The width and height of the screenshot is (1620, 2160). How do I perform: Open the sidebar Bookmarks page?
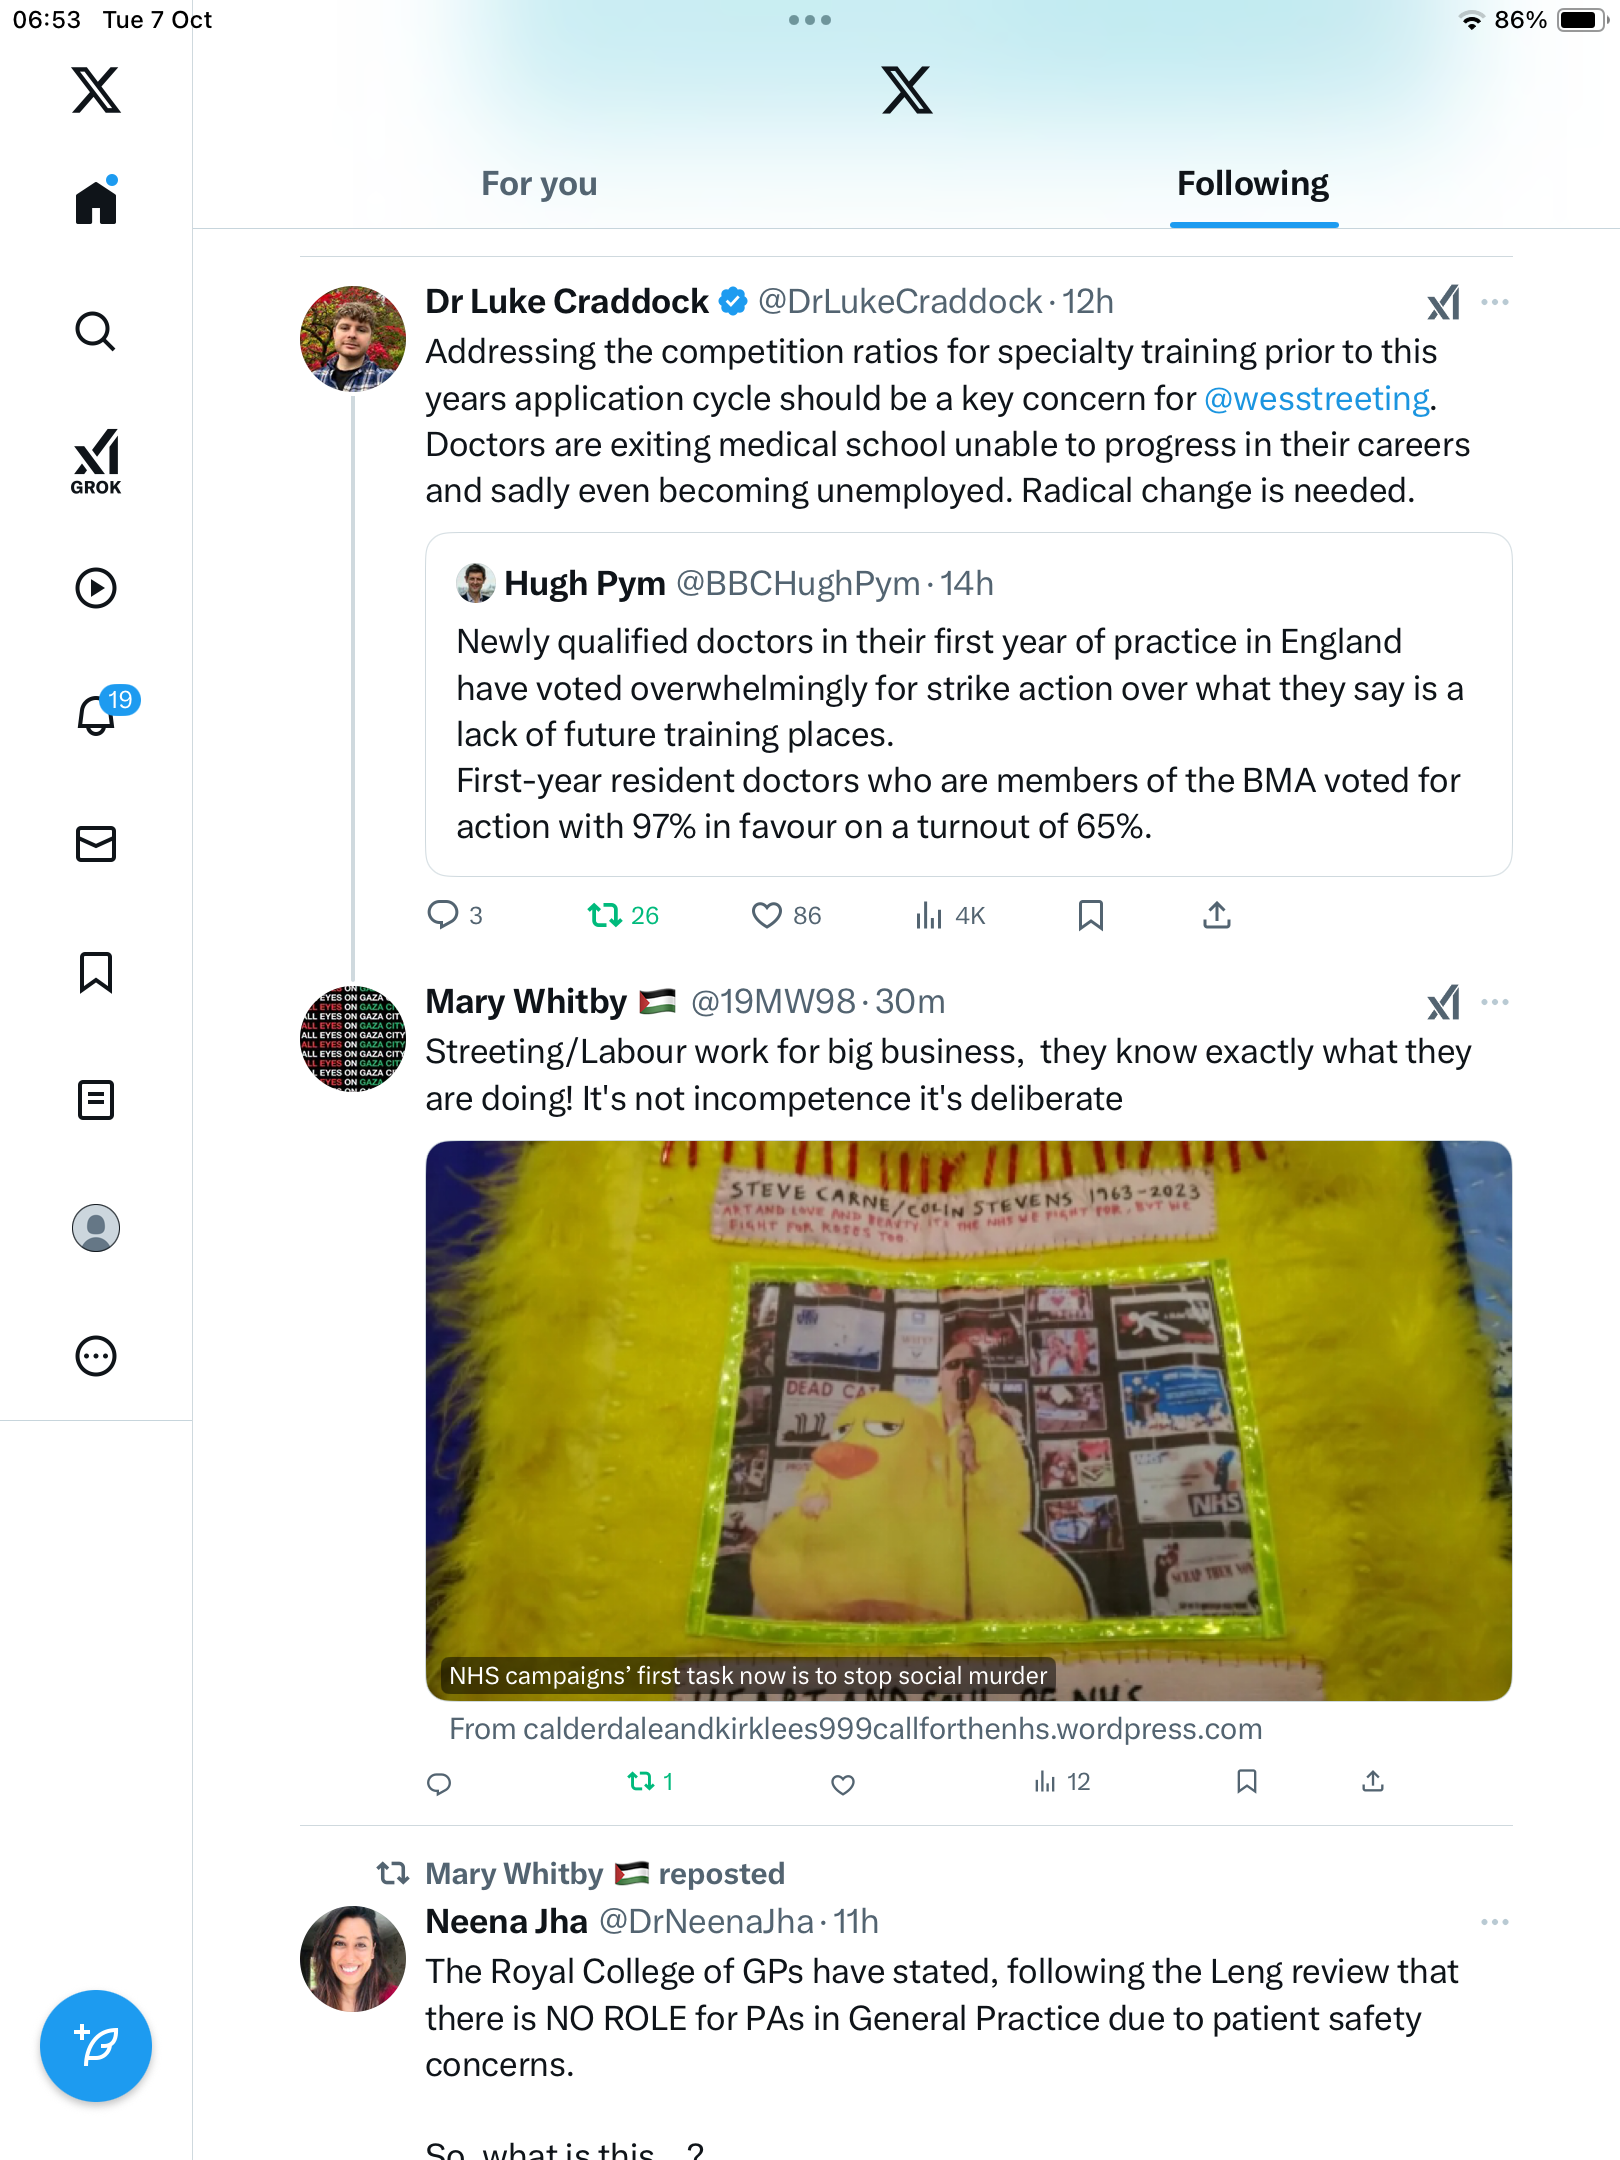coord(96,972)
